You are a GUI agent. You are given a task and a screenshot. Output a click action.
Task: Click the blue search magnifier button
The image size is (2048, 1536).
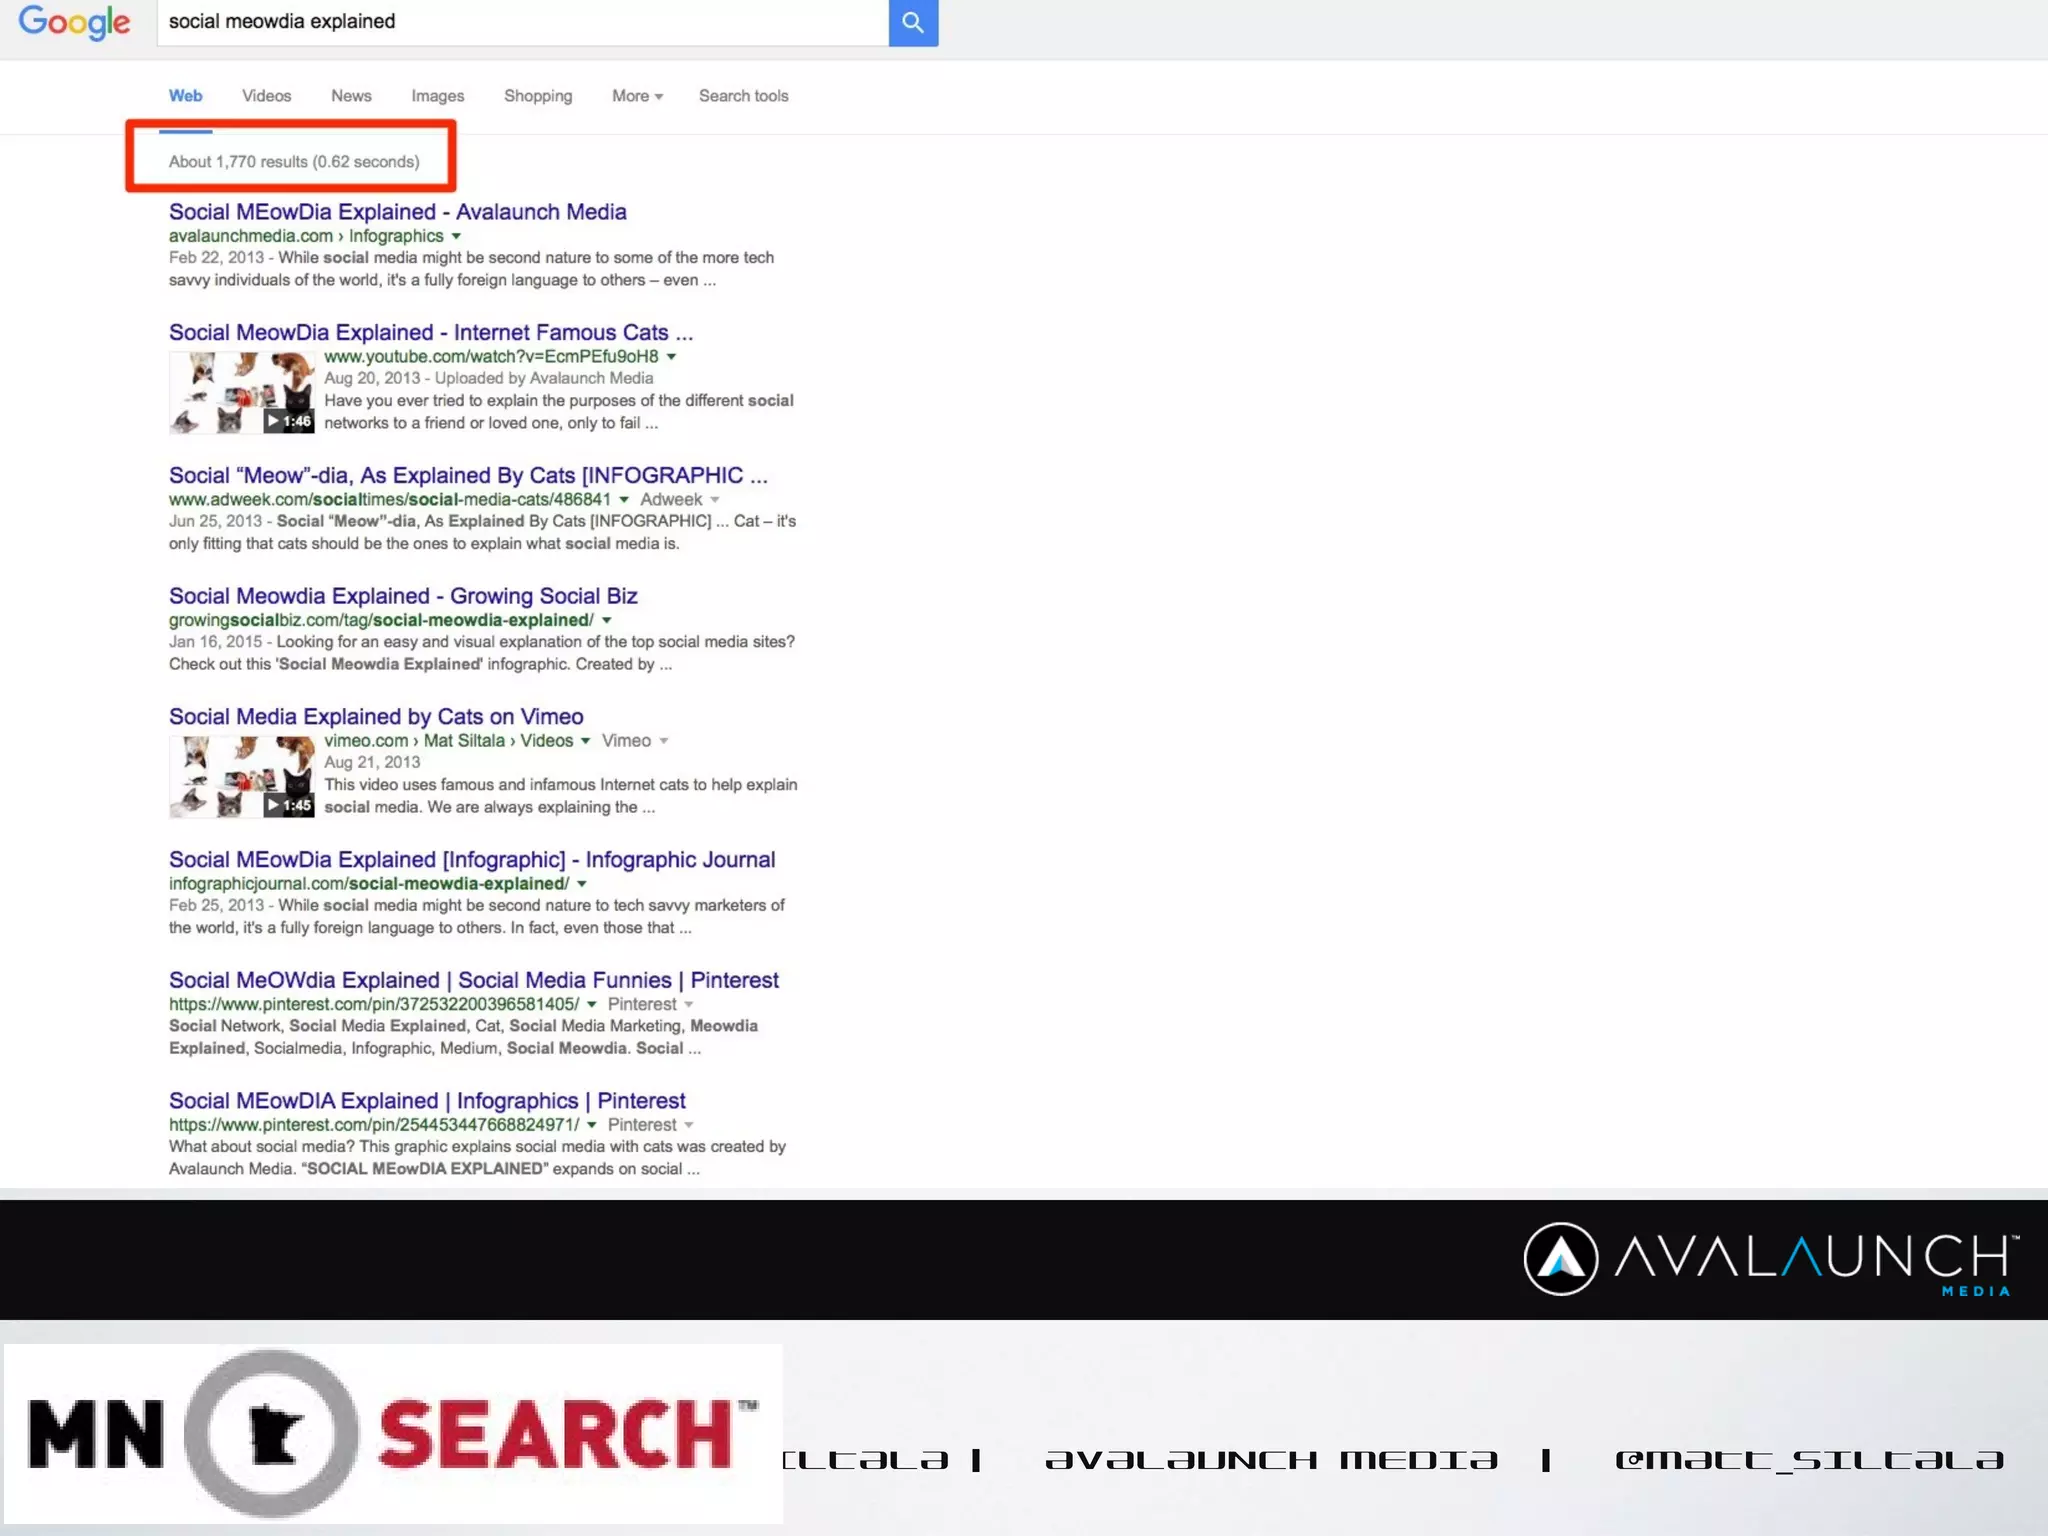(913, 22)
